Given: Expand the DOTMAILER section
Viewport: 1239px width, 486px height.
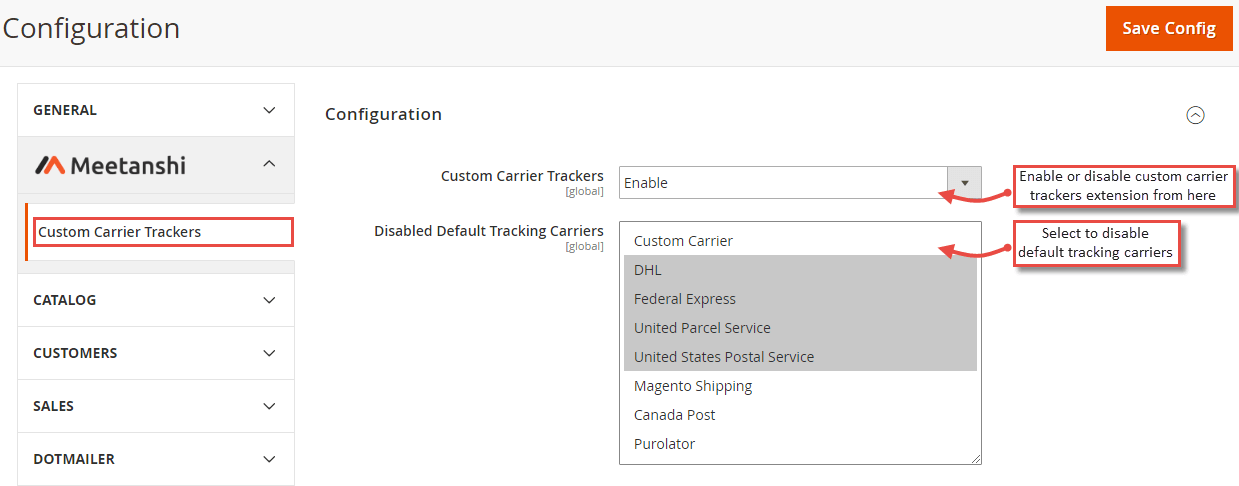Looking at the screenshot, I should [x=156, y=459].
